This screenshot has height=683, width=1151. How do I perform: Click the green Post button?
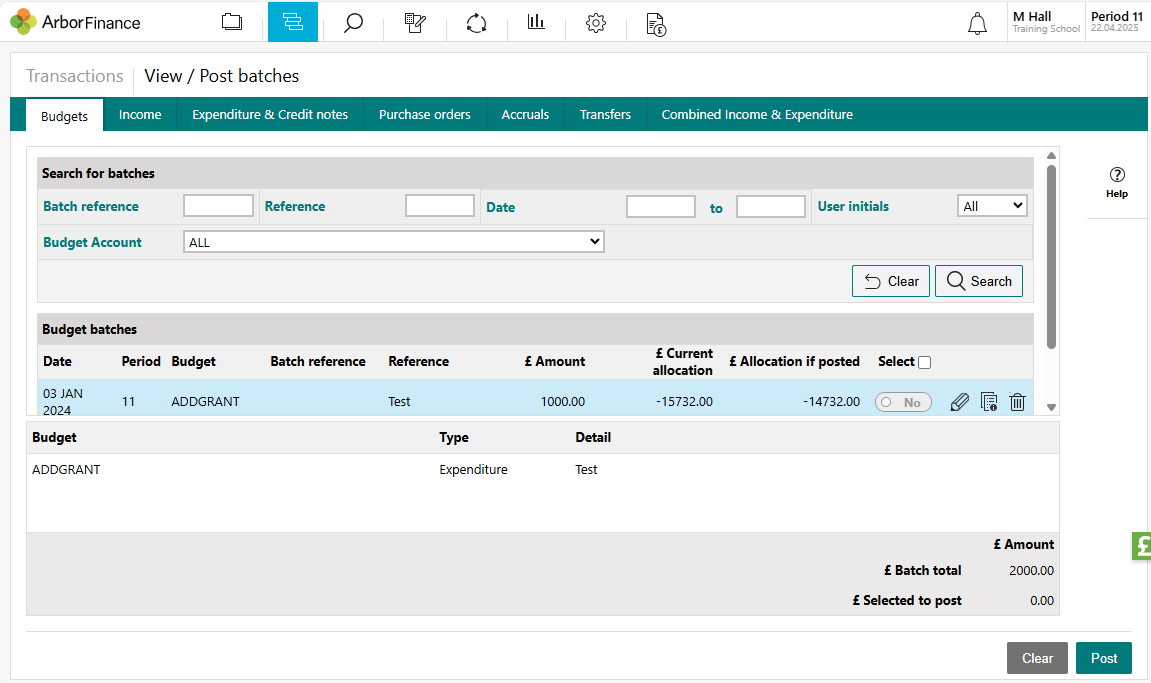pyautogui.click(x=1103, y=658)
